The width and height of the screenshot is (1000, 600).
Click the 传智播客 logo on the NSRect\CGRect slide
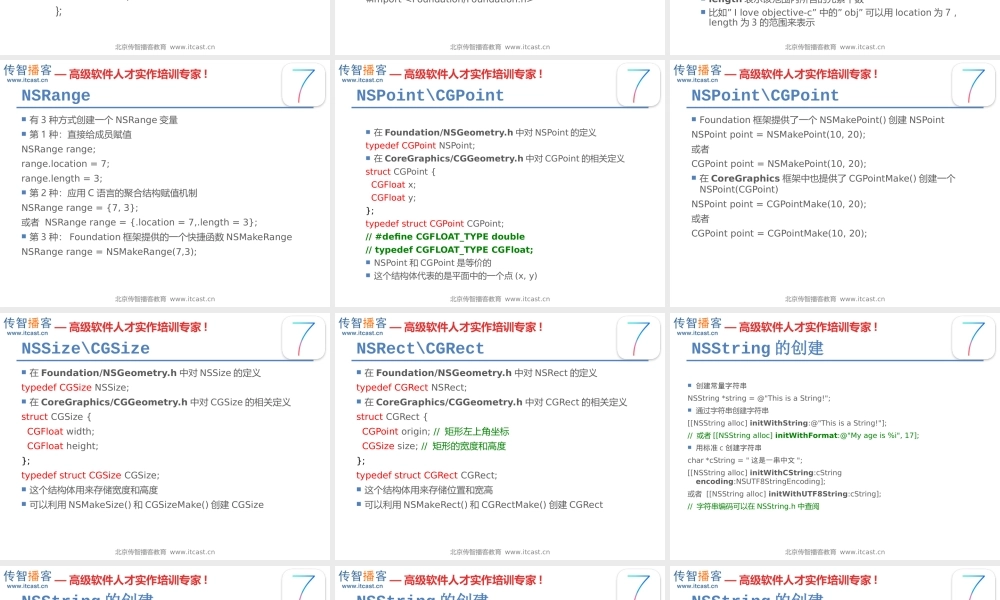tap(362, 326)
